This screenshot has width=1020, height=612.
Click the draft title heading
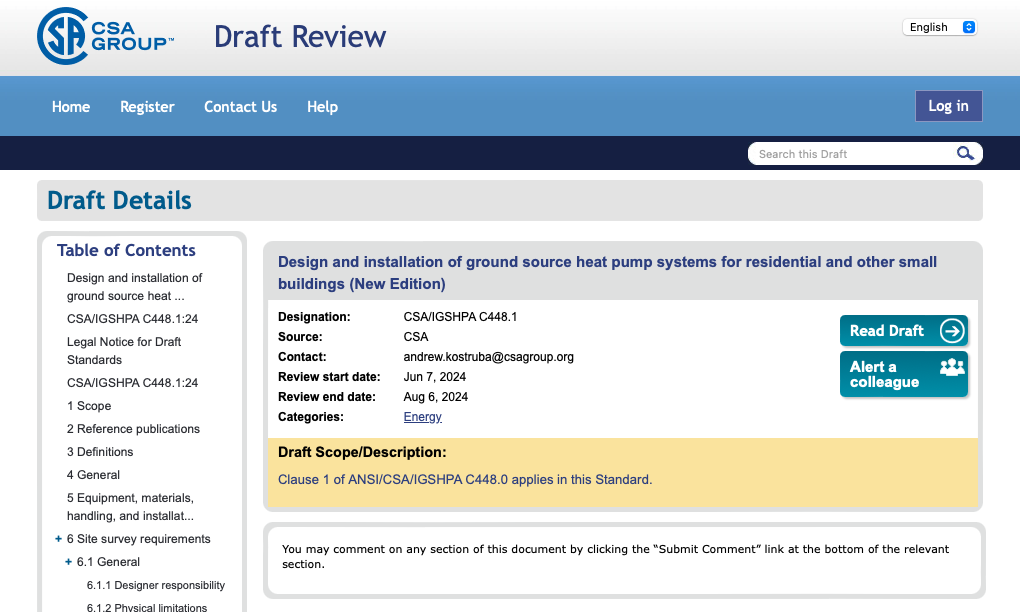608,273
